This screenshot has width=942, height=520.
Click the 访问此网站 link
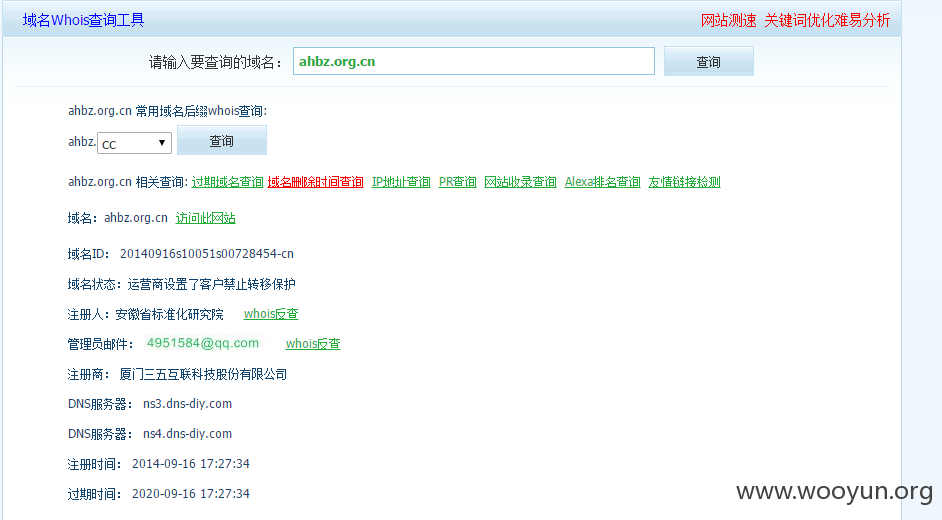click(x=205, y=218)
